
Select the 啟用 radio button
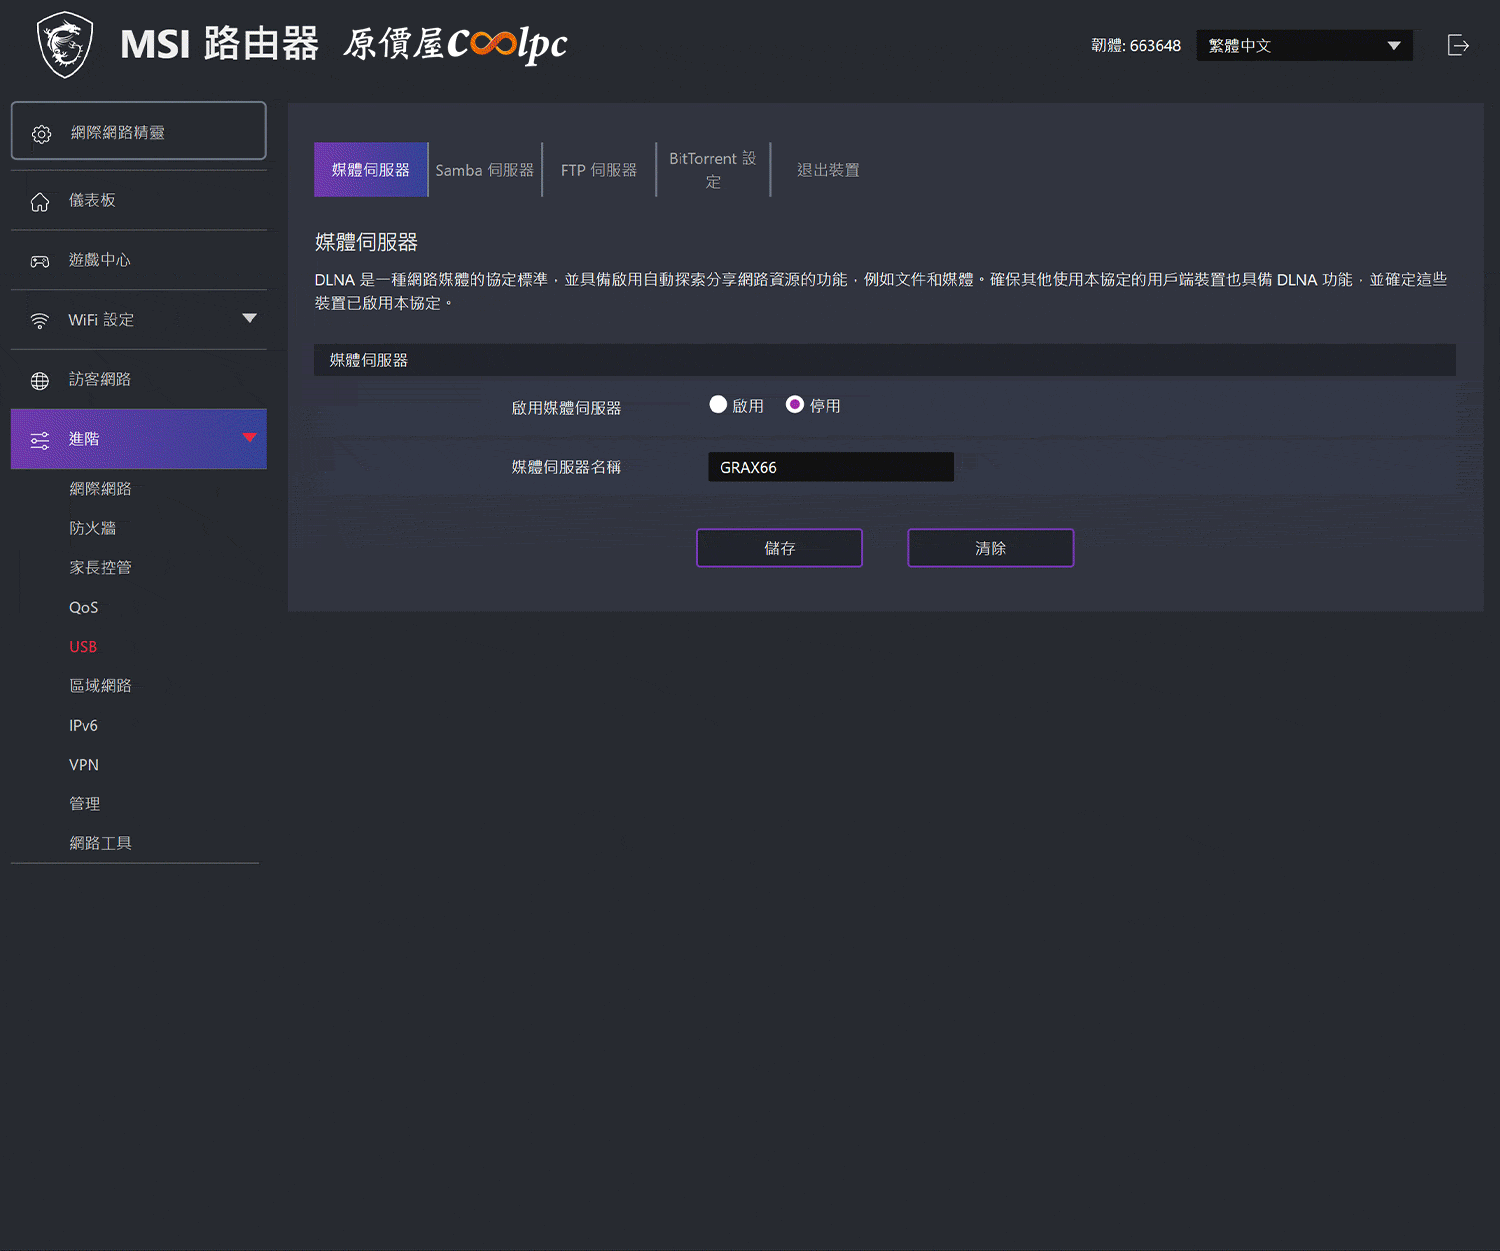tap(718, 405)
